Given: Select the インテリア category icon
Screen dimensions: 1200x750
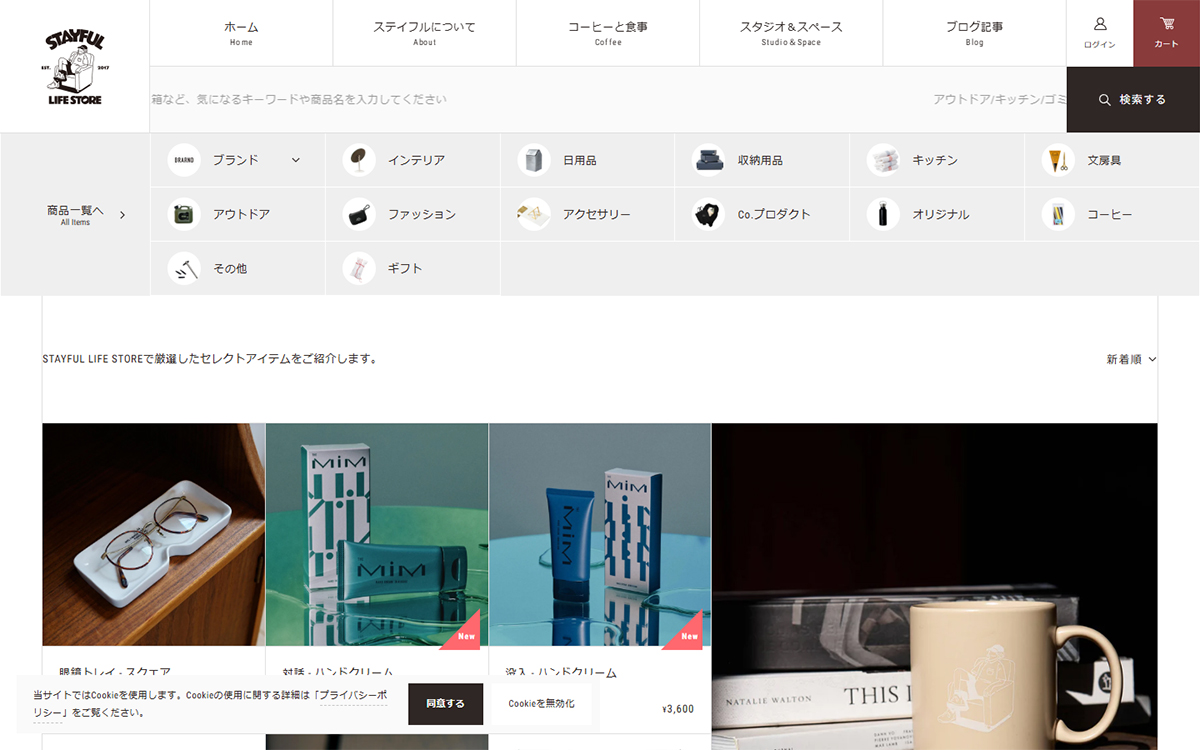Looking at the screenshot, I should tap(359, 160).
